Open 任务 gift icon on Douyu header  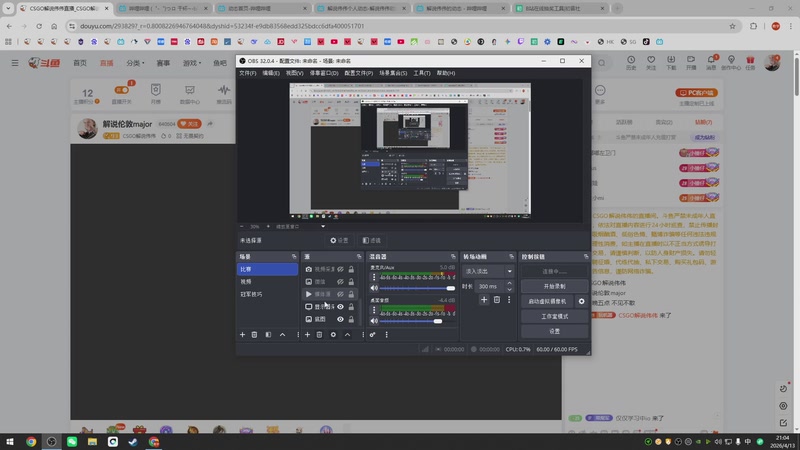750,63
